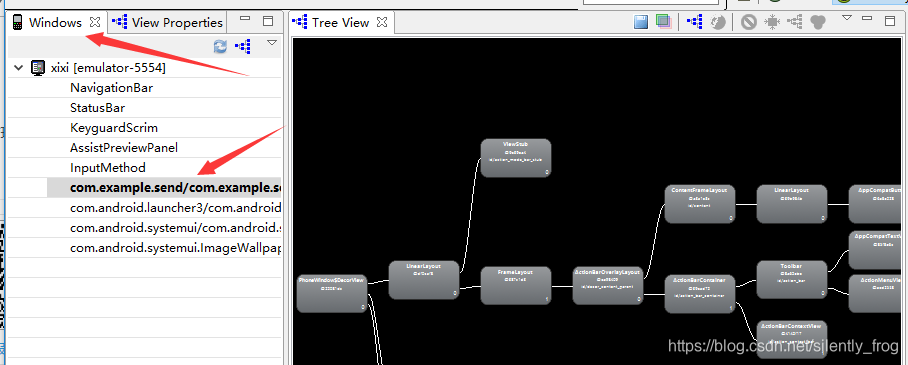Open the Windows panel view menu triangle
The image size is (908, 365).
(x=272, y=43)
